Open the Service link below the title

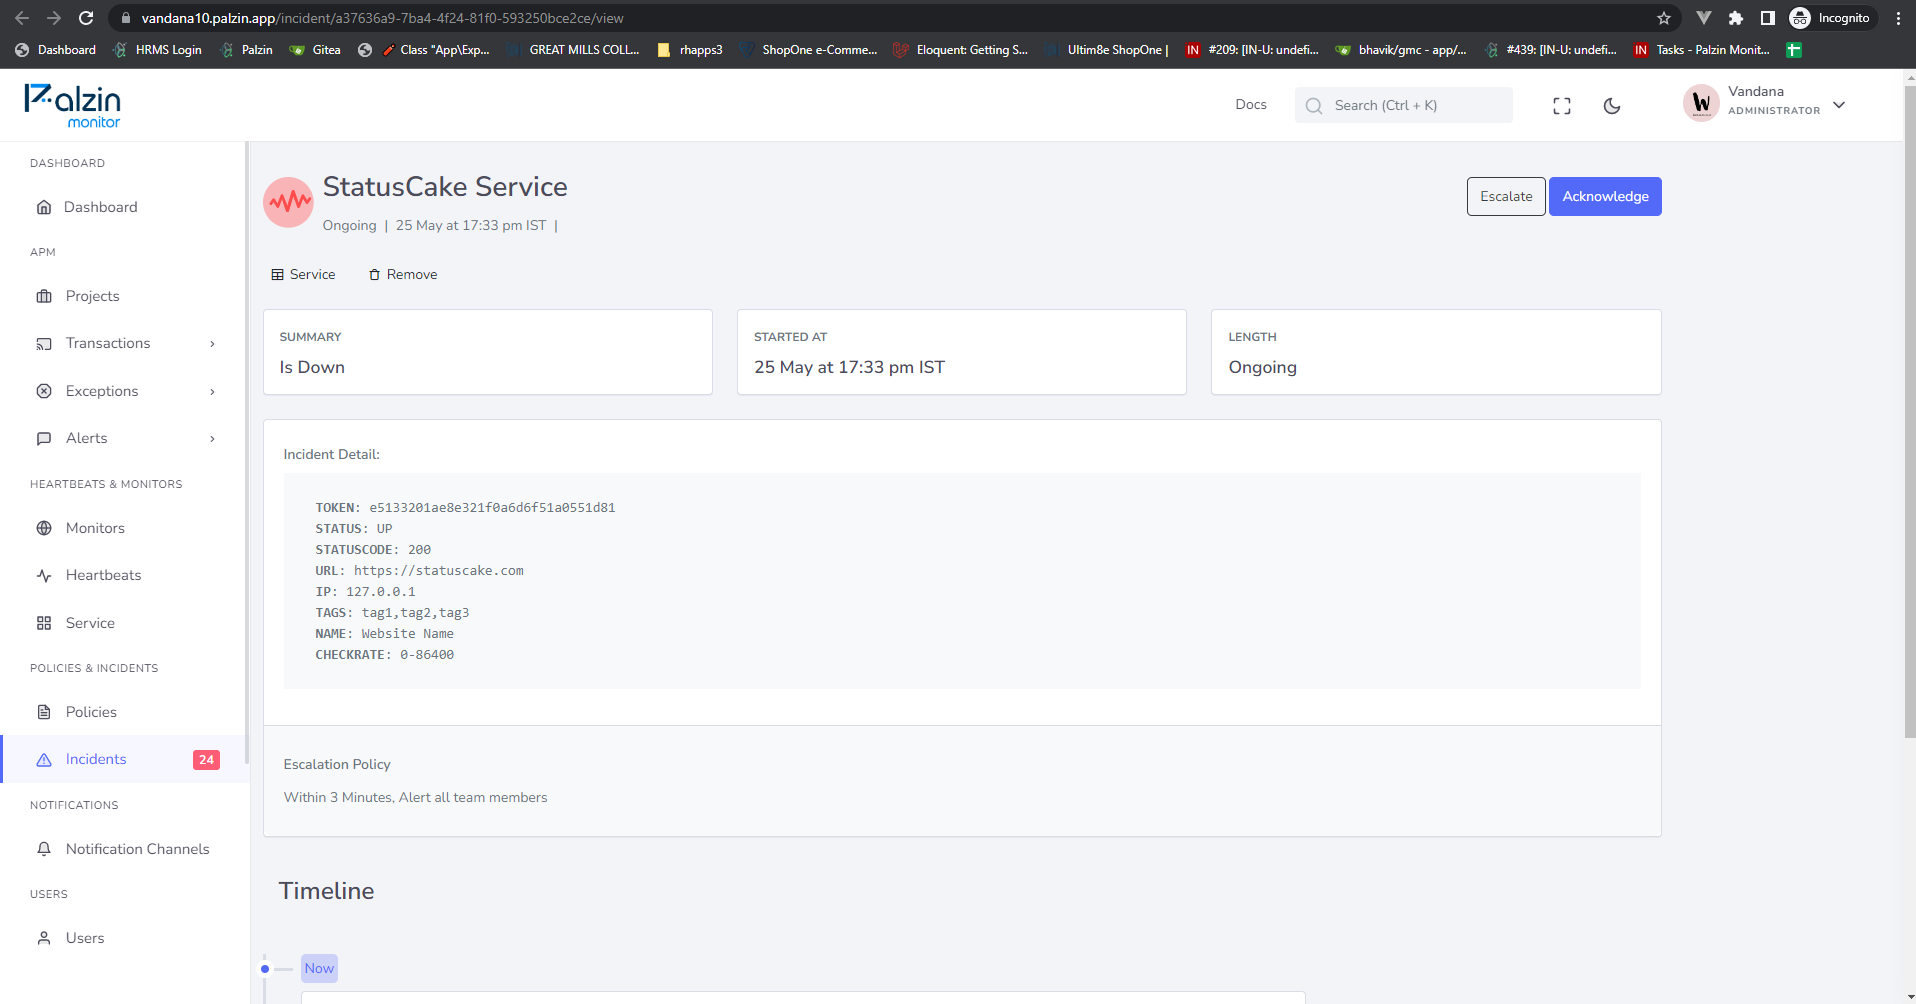(x=303, y=275)
